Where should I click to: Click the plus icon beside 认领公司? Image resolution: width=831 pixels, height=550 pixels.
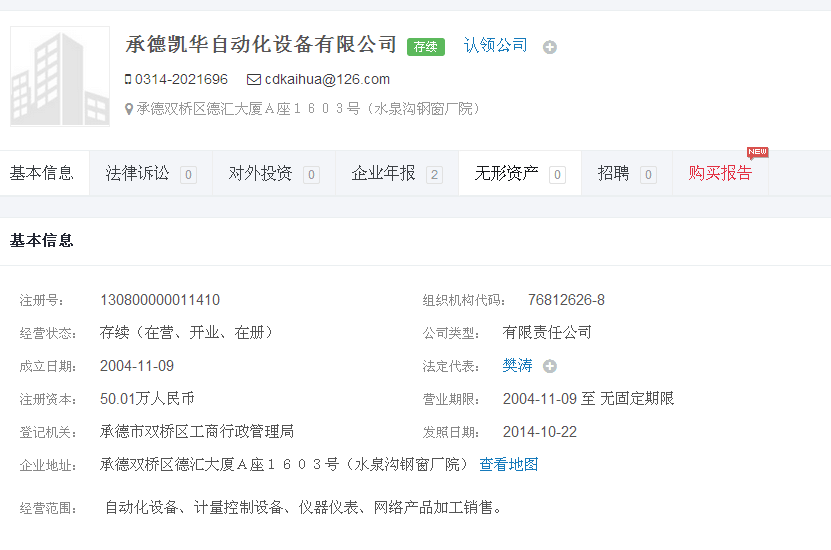point(549,47)
